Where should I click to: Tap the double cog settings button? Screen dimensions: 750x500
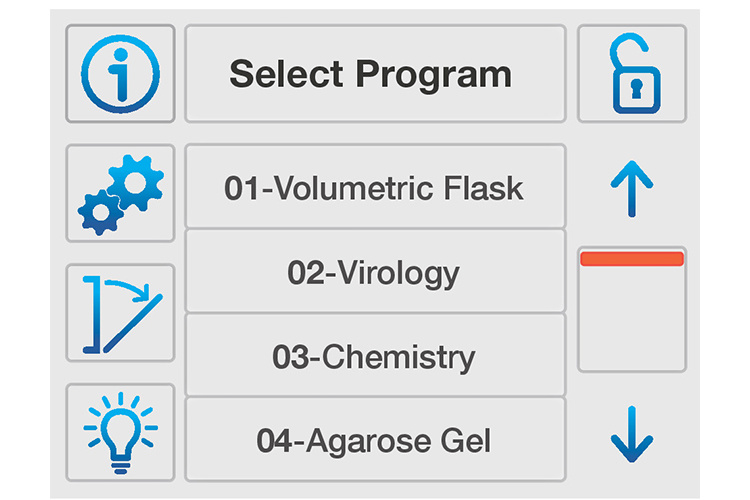120,193
